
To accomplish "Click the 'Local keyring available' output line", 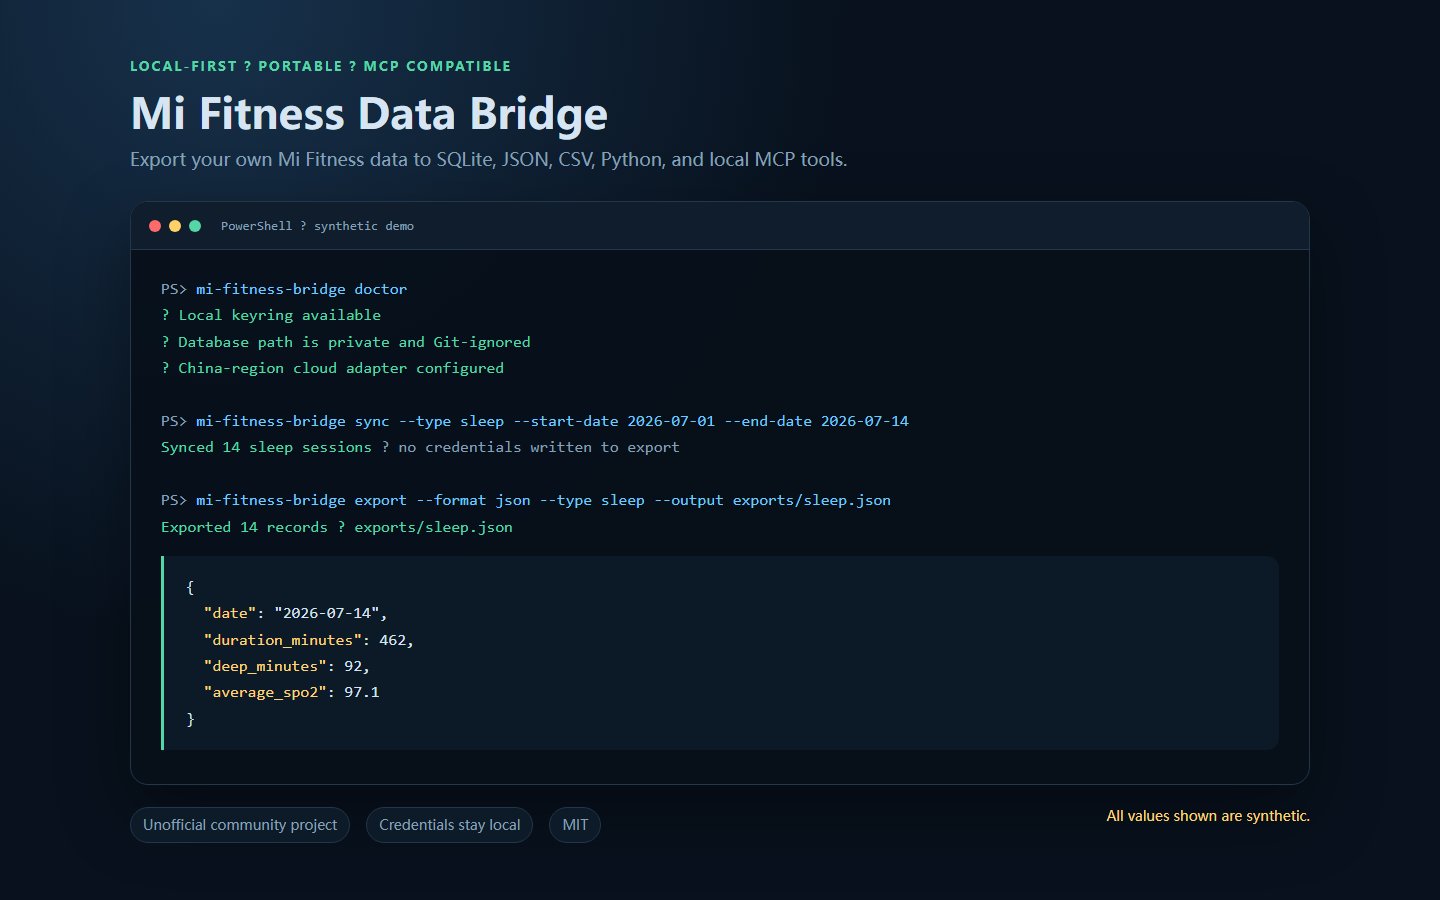I will [x=271, y=315].
